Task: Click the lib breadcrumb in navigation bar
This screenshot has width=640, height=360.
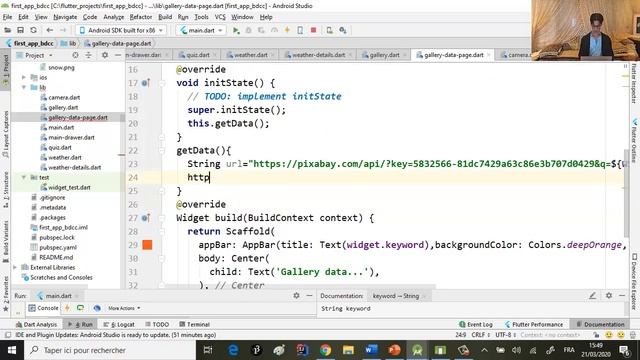Action: 69,43
